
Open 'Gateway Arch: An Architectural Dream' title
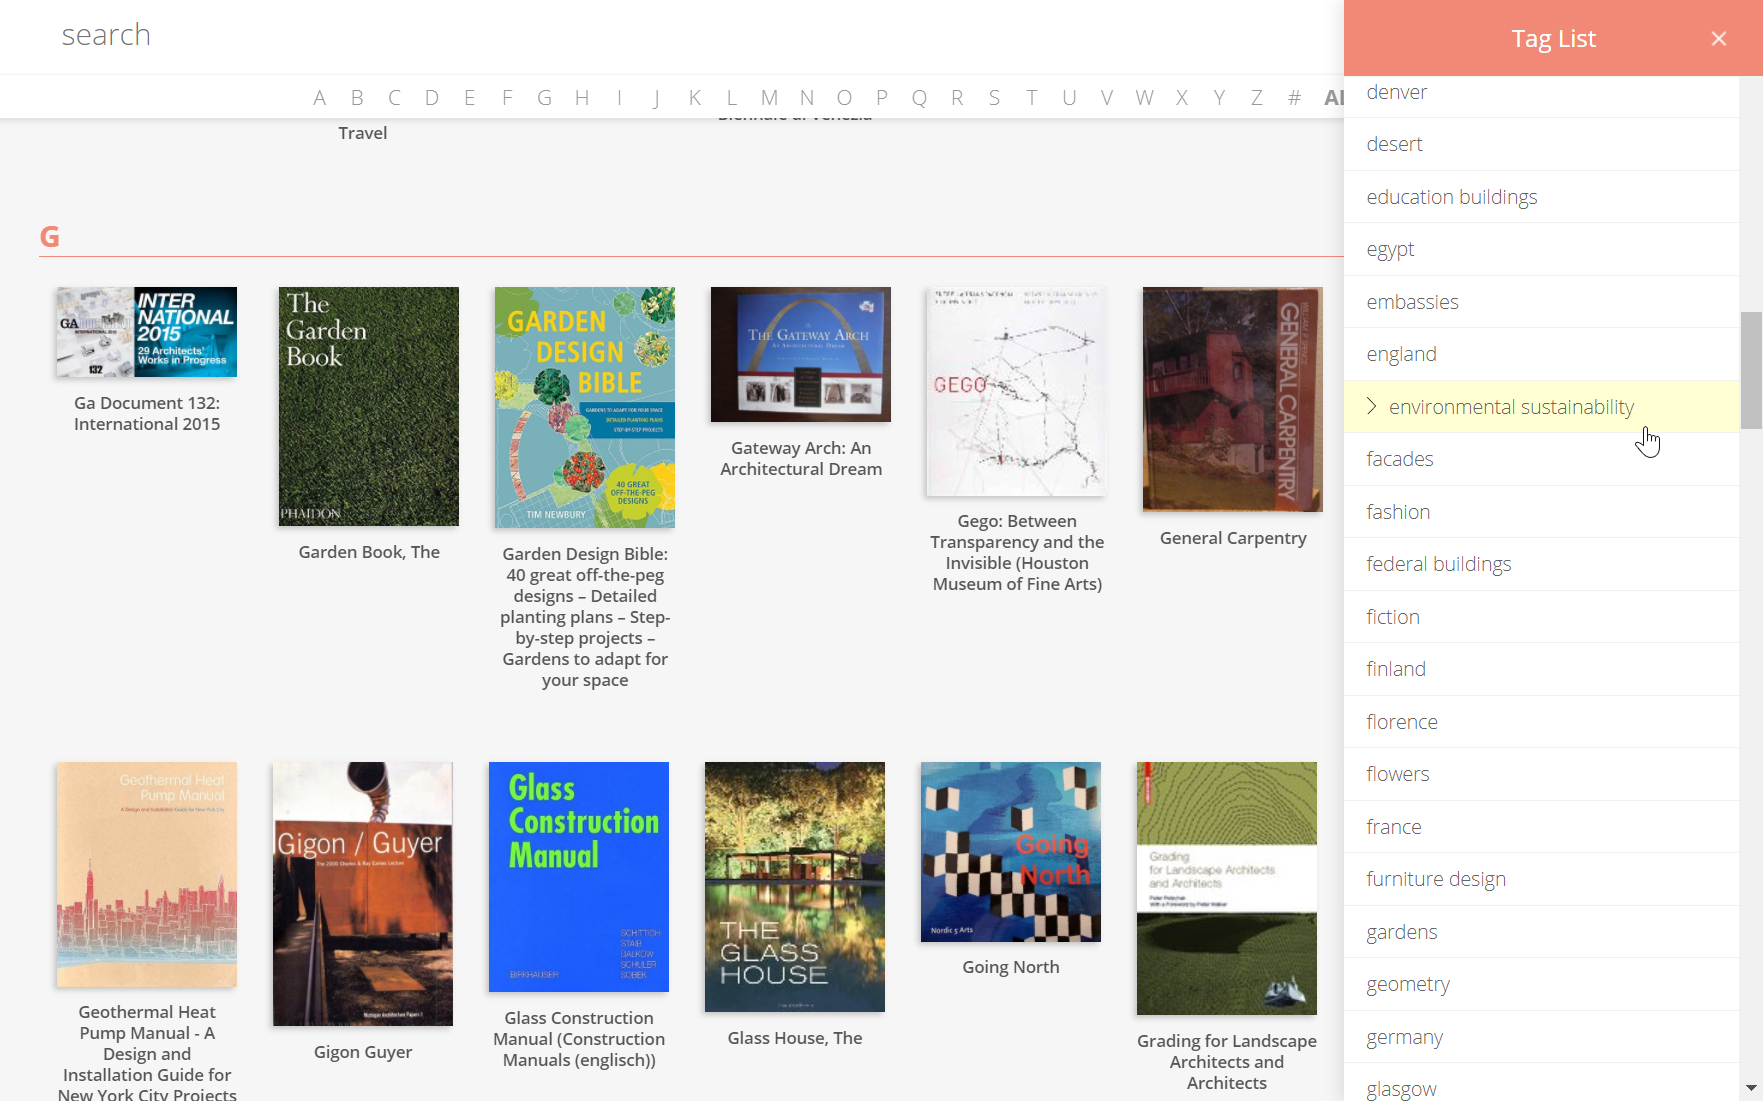tap(801, 459)
